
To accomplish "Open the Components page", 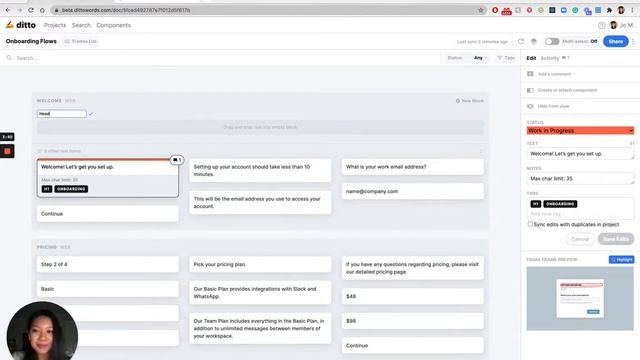I will (x=113, y=25).
